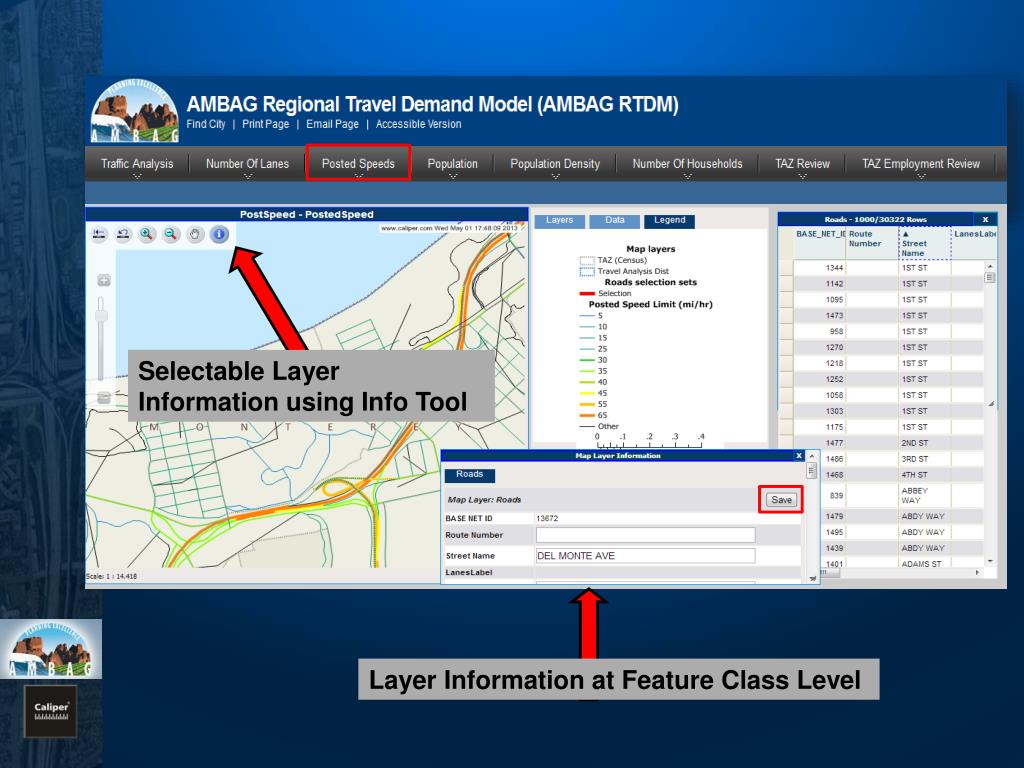Select the Legend tab

(x=669, y=221)
